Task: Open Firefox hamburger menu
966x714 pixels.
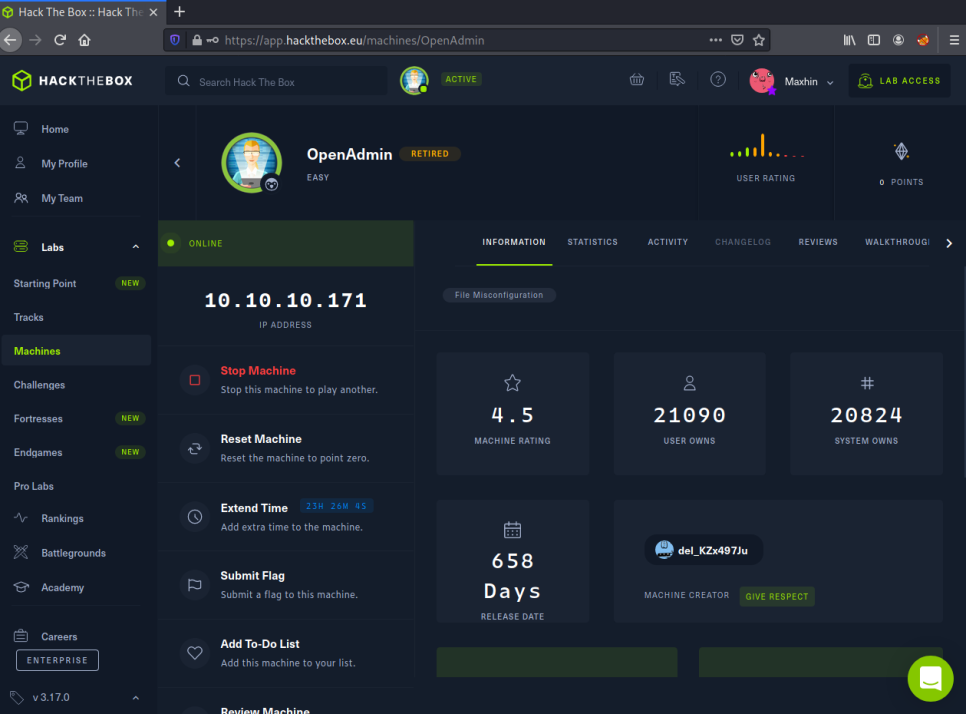Action: click(954, 40)
